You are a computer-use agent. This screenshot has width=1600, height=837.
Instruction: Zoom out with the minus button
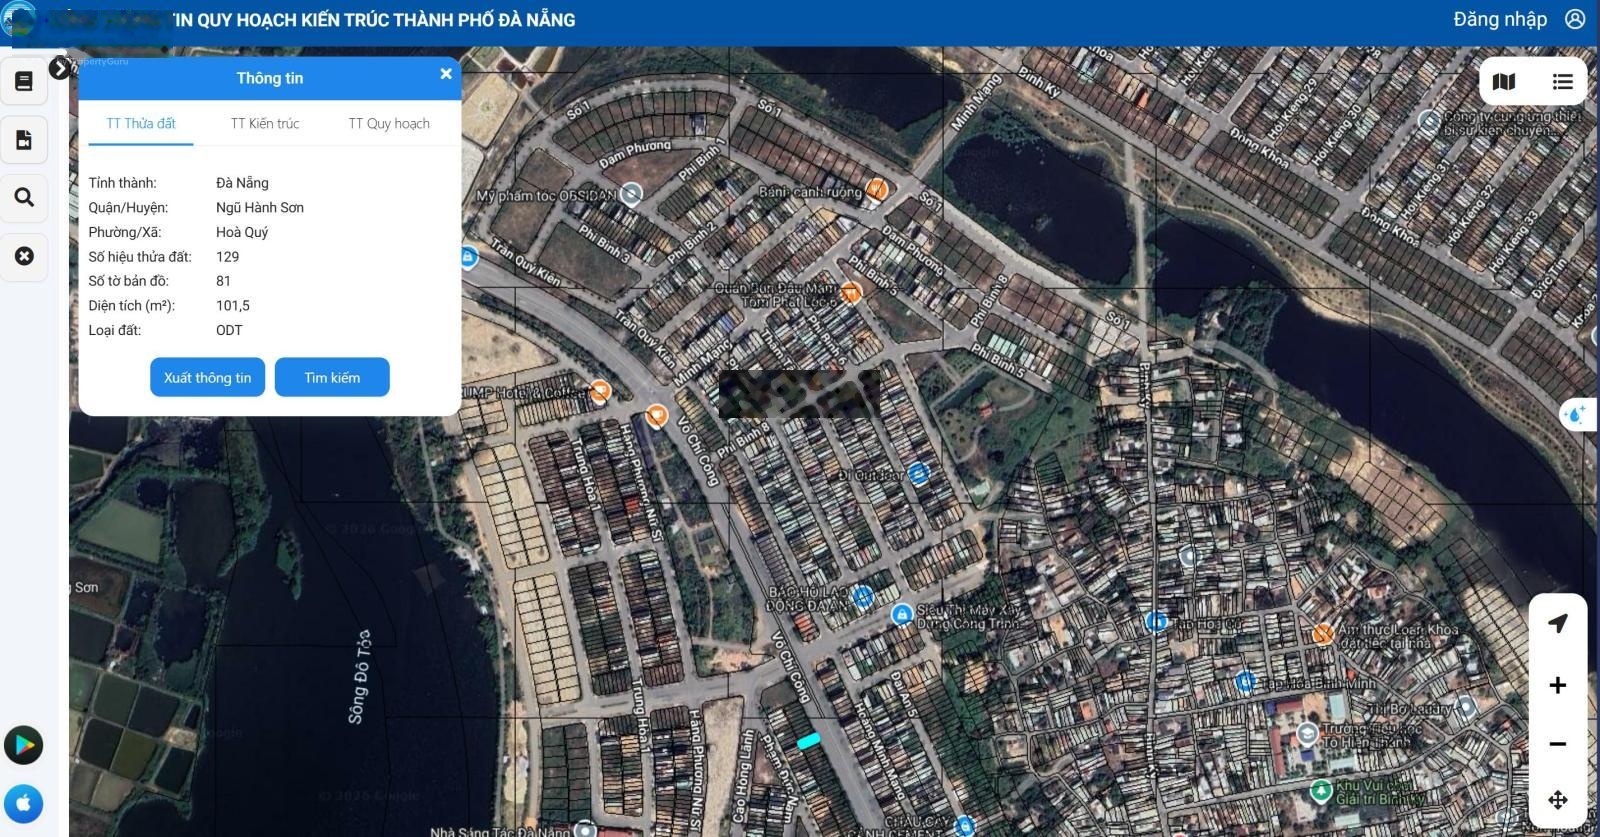point(1558,744)
